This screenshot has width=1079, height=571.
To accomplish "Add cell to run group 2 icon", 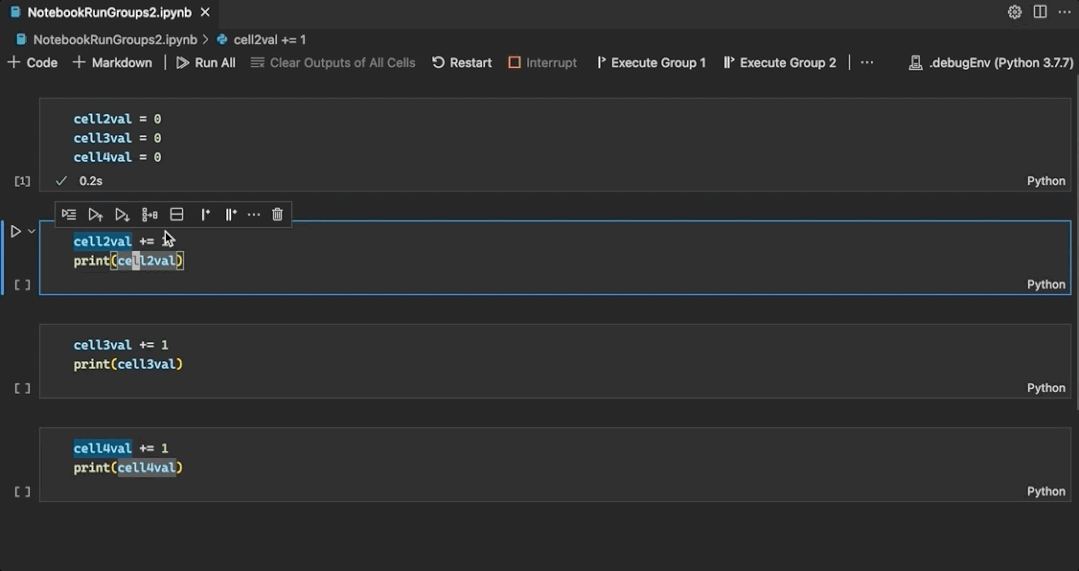I will (x=230, y=214).
